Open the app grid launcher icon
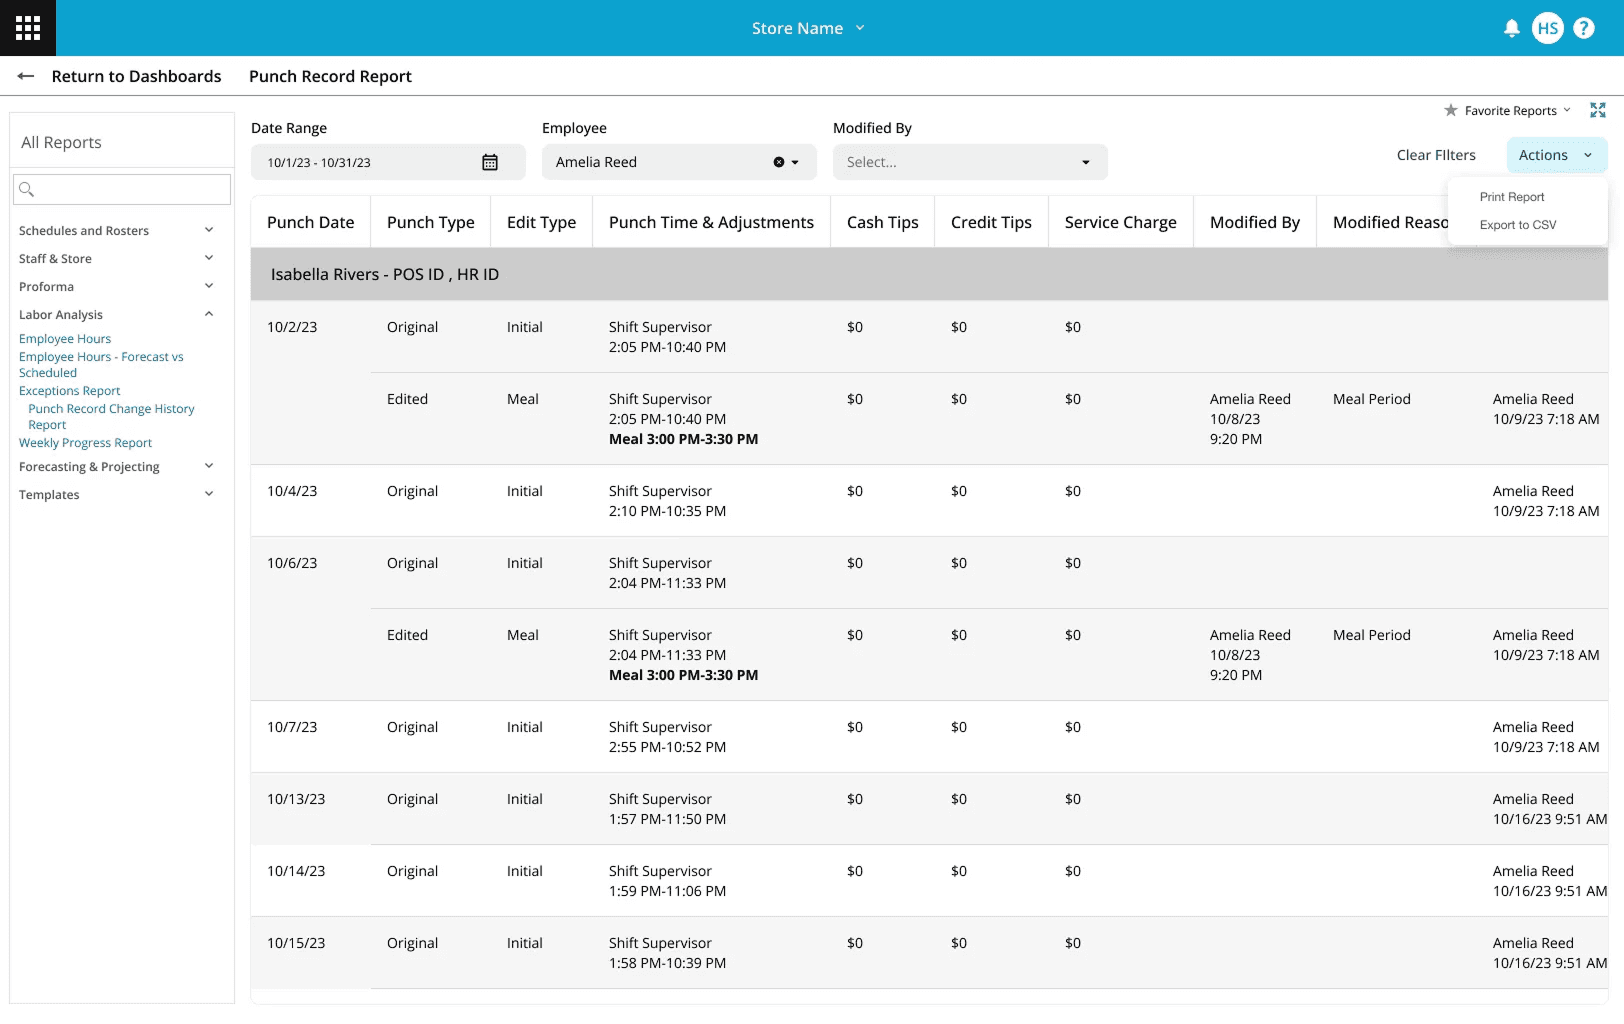The height and width of the screenshot is (1024, 1624). [28, 28]
